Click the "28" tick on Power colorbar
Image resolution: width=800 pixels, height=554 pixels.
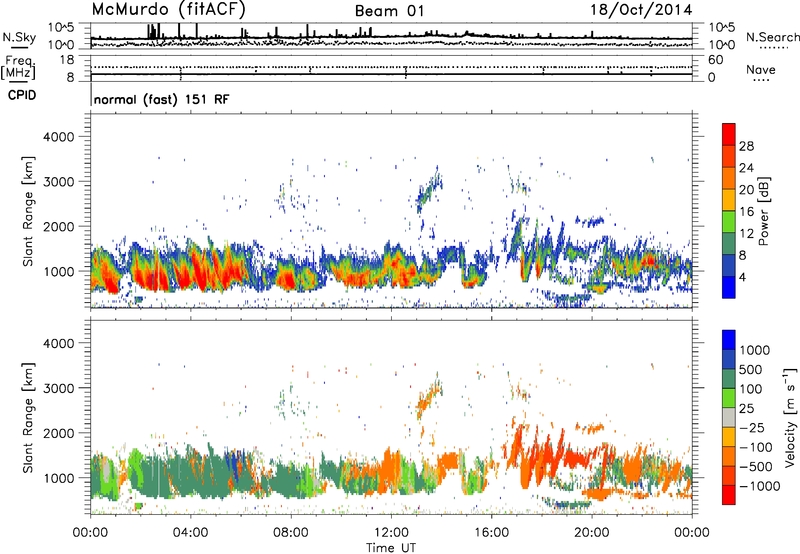[746, 146]
